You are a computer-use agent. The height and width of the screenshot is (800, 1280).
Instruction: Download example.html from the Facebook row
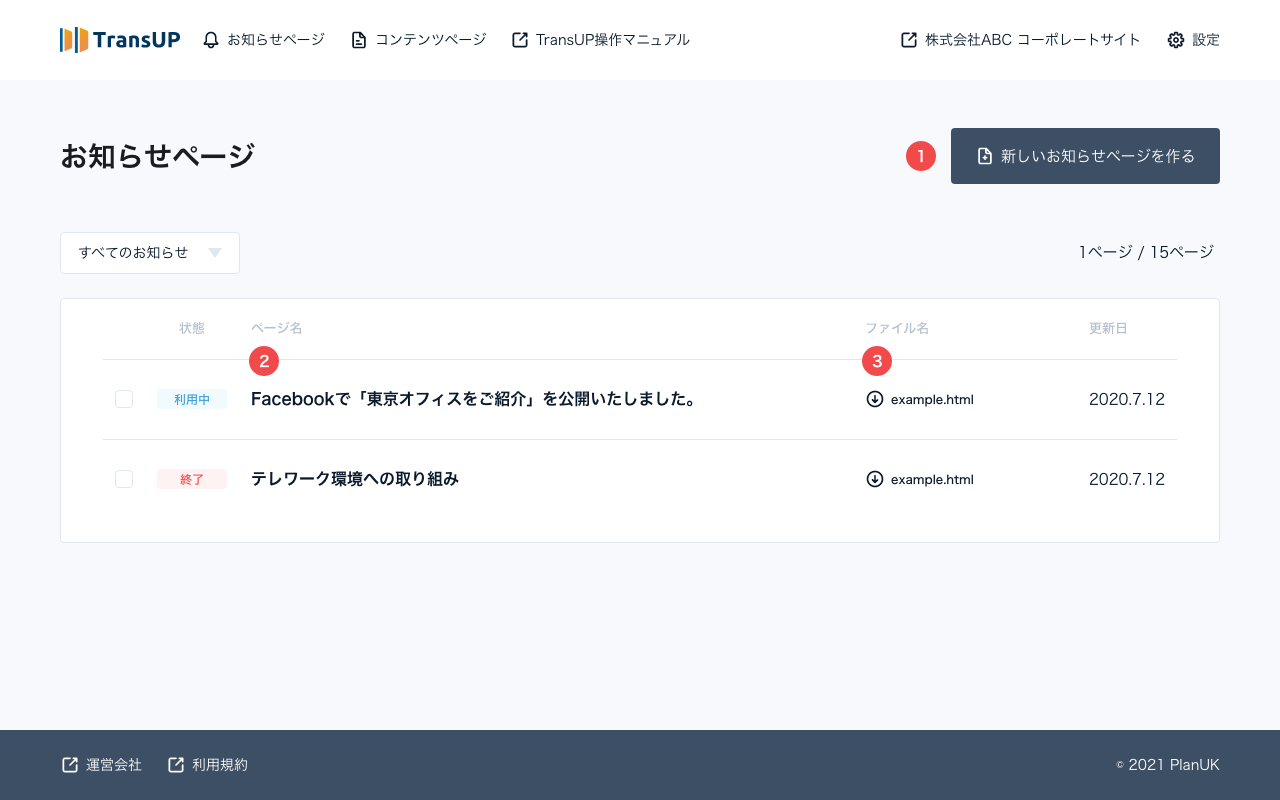coord(920,399)
